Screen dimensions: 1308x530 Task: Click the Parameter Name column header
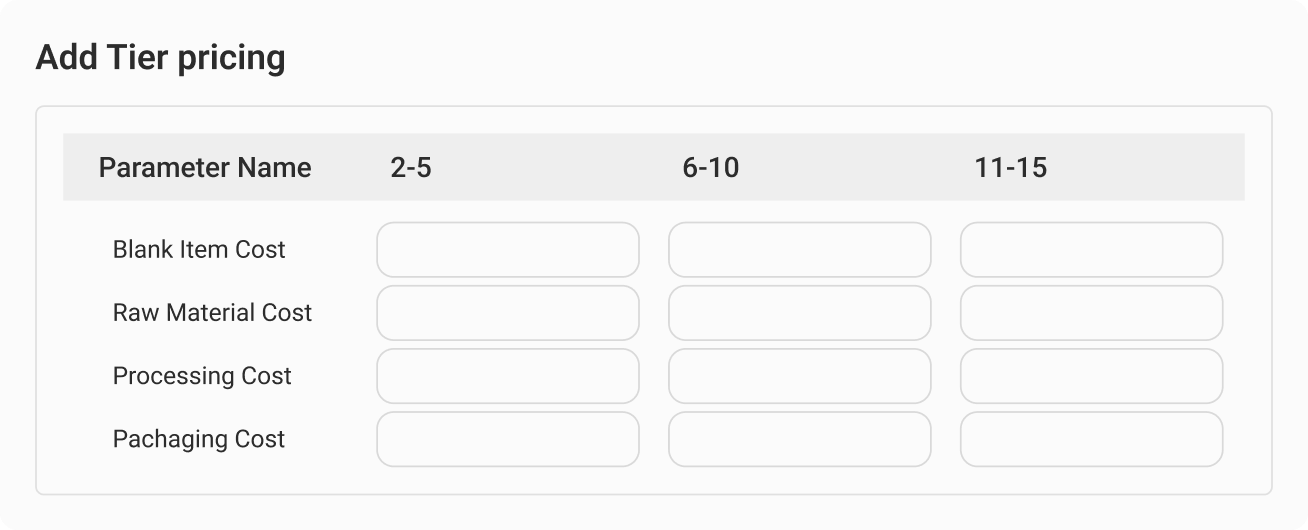[205, 168]
